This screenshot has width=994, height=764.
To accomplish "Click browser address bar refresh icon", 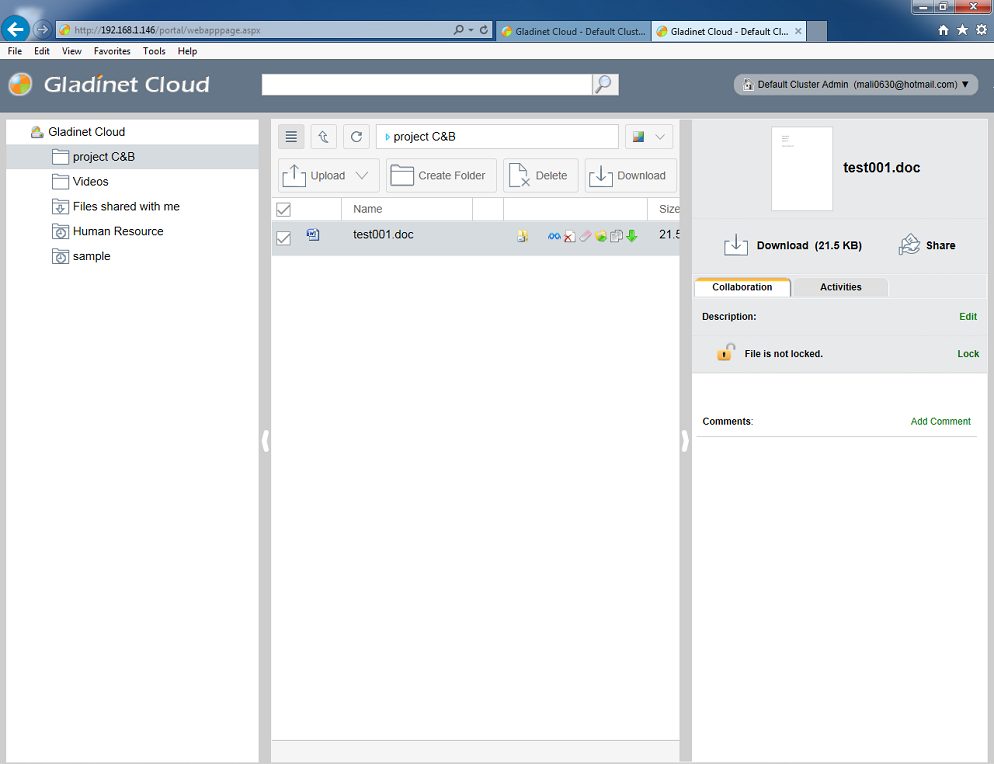I will (x=484, y=30).
